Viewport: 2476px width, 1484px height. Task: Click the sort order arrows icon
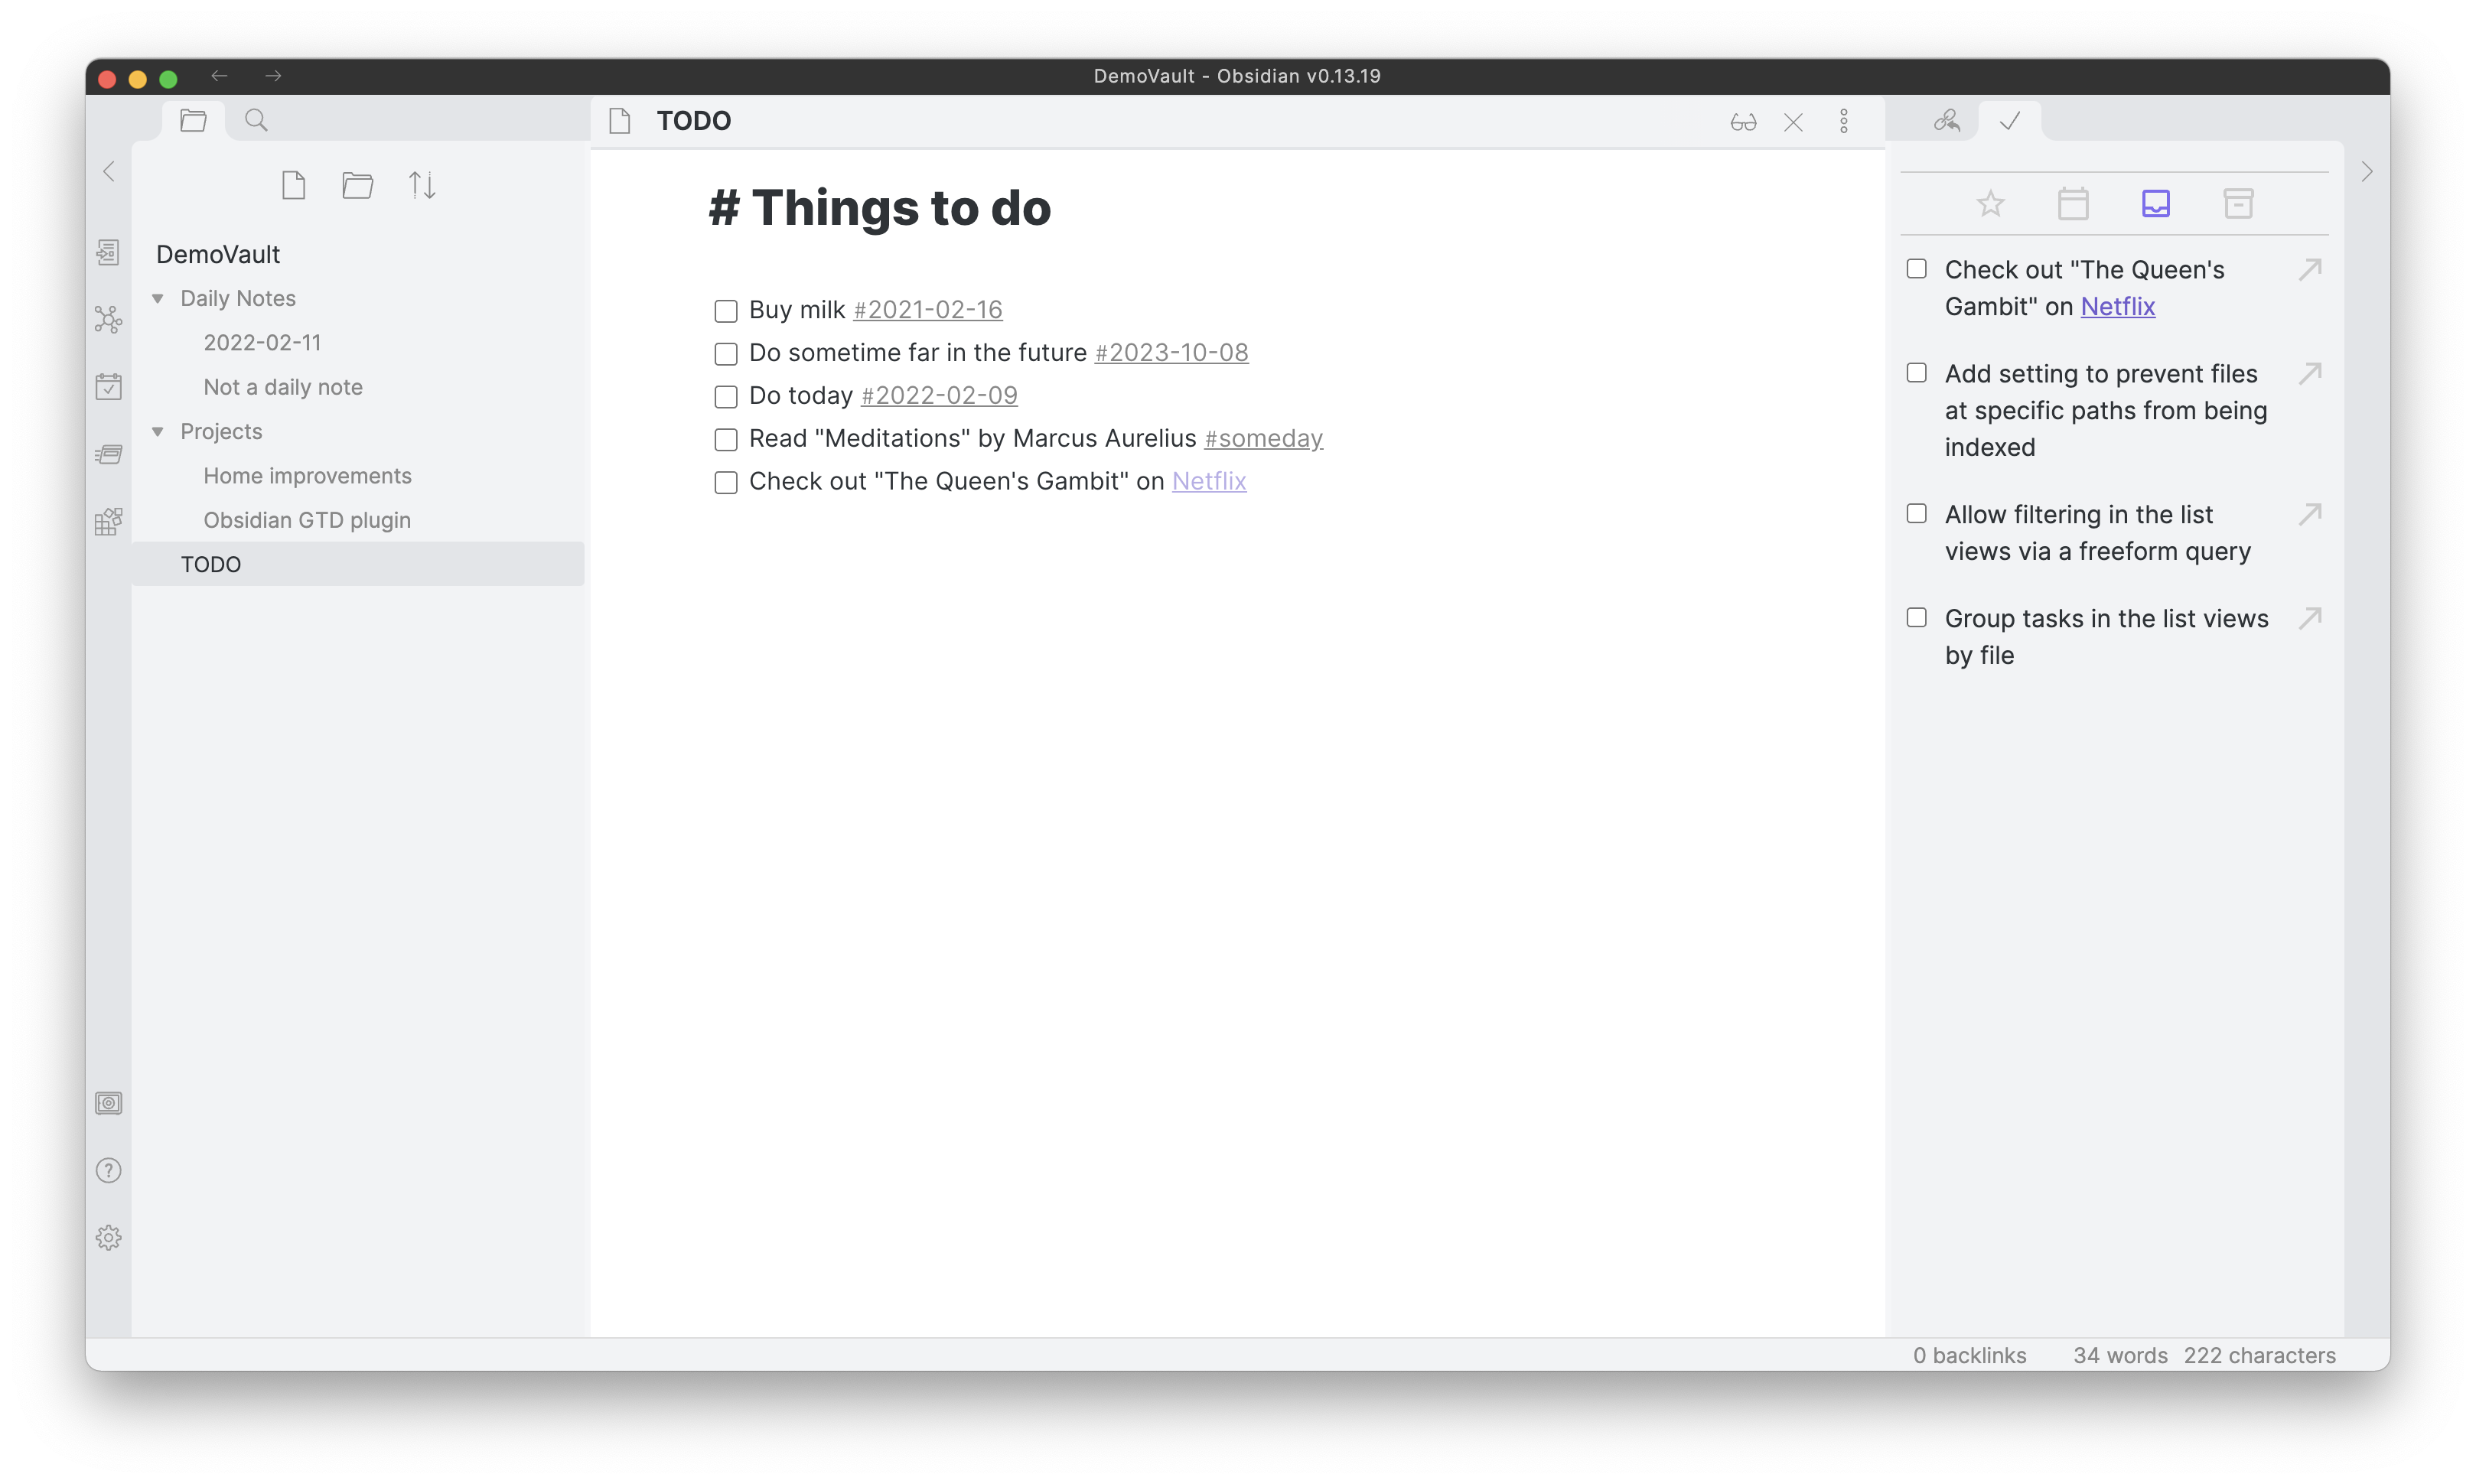coord(422,185)
